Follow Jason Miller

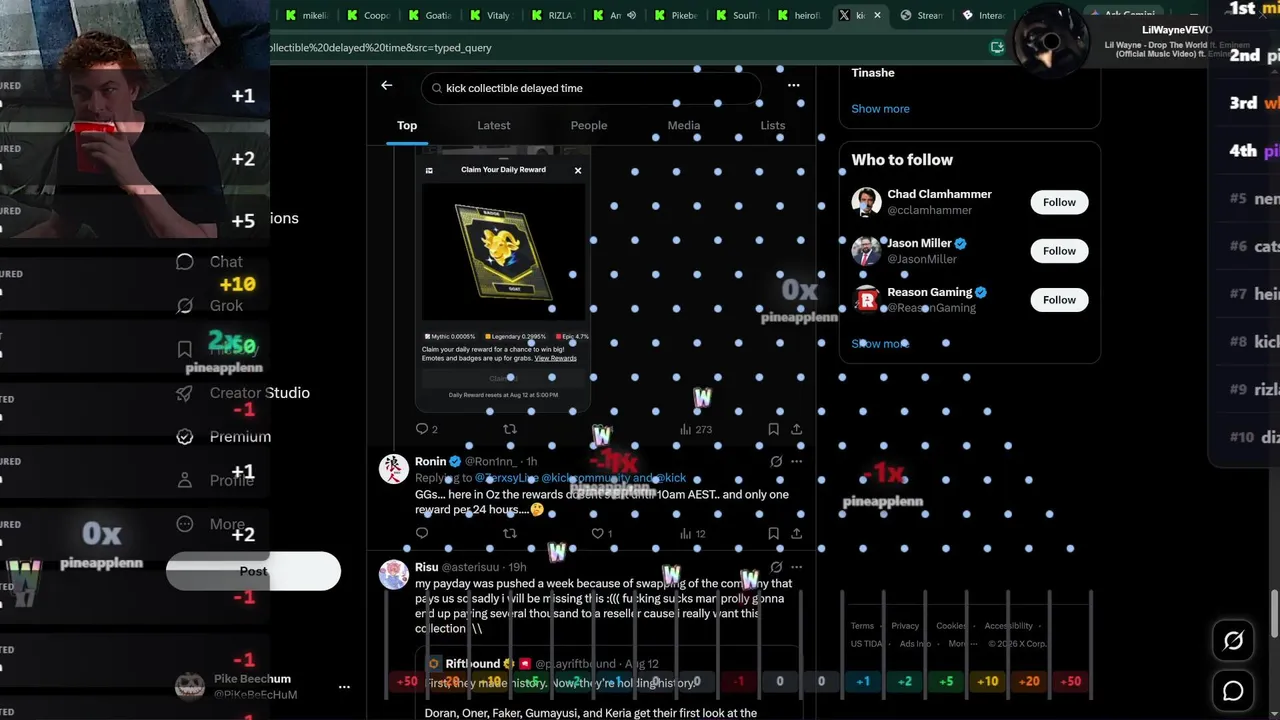[1059, 251]
